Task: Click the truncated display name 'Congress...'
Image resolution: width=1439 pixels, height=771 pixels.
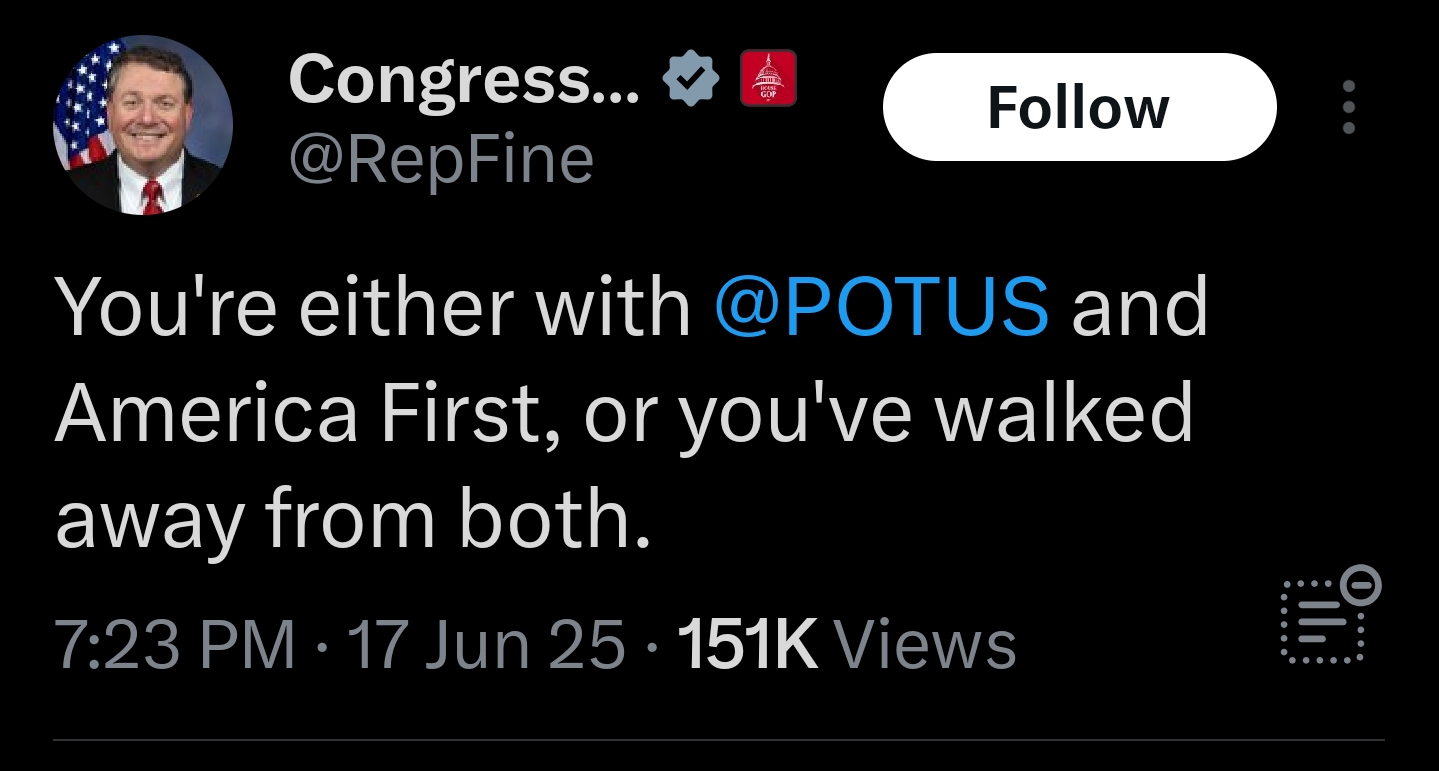Action: tap(464, 80)
